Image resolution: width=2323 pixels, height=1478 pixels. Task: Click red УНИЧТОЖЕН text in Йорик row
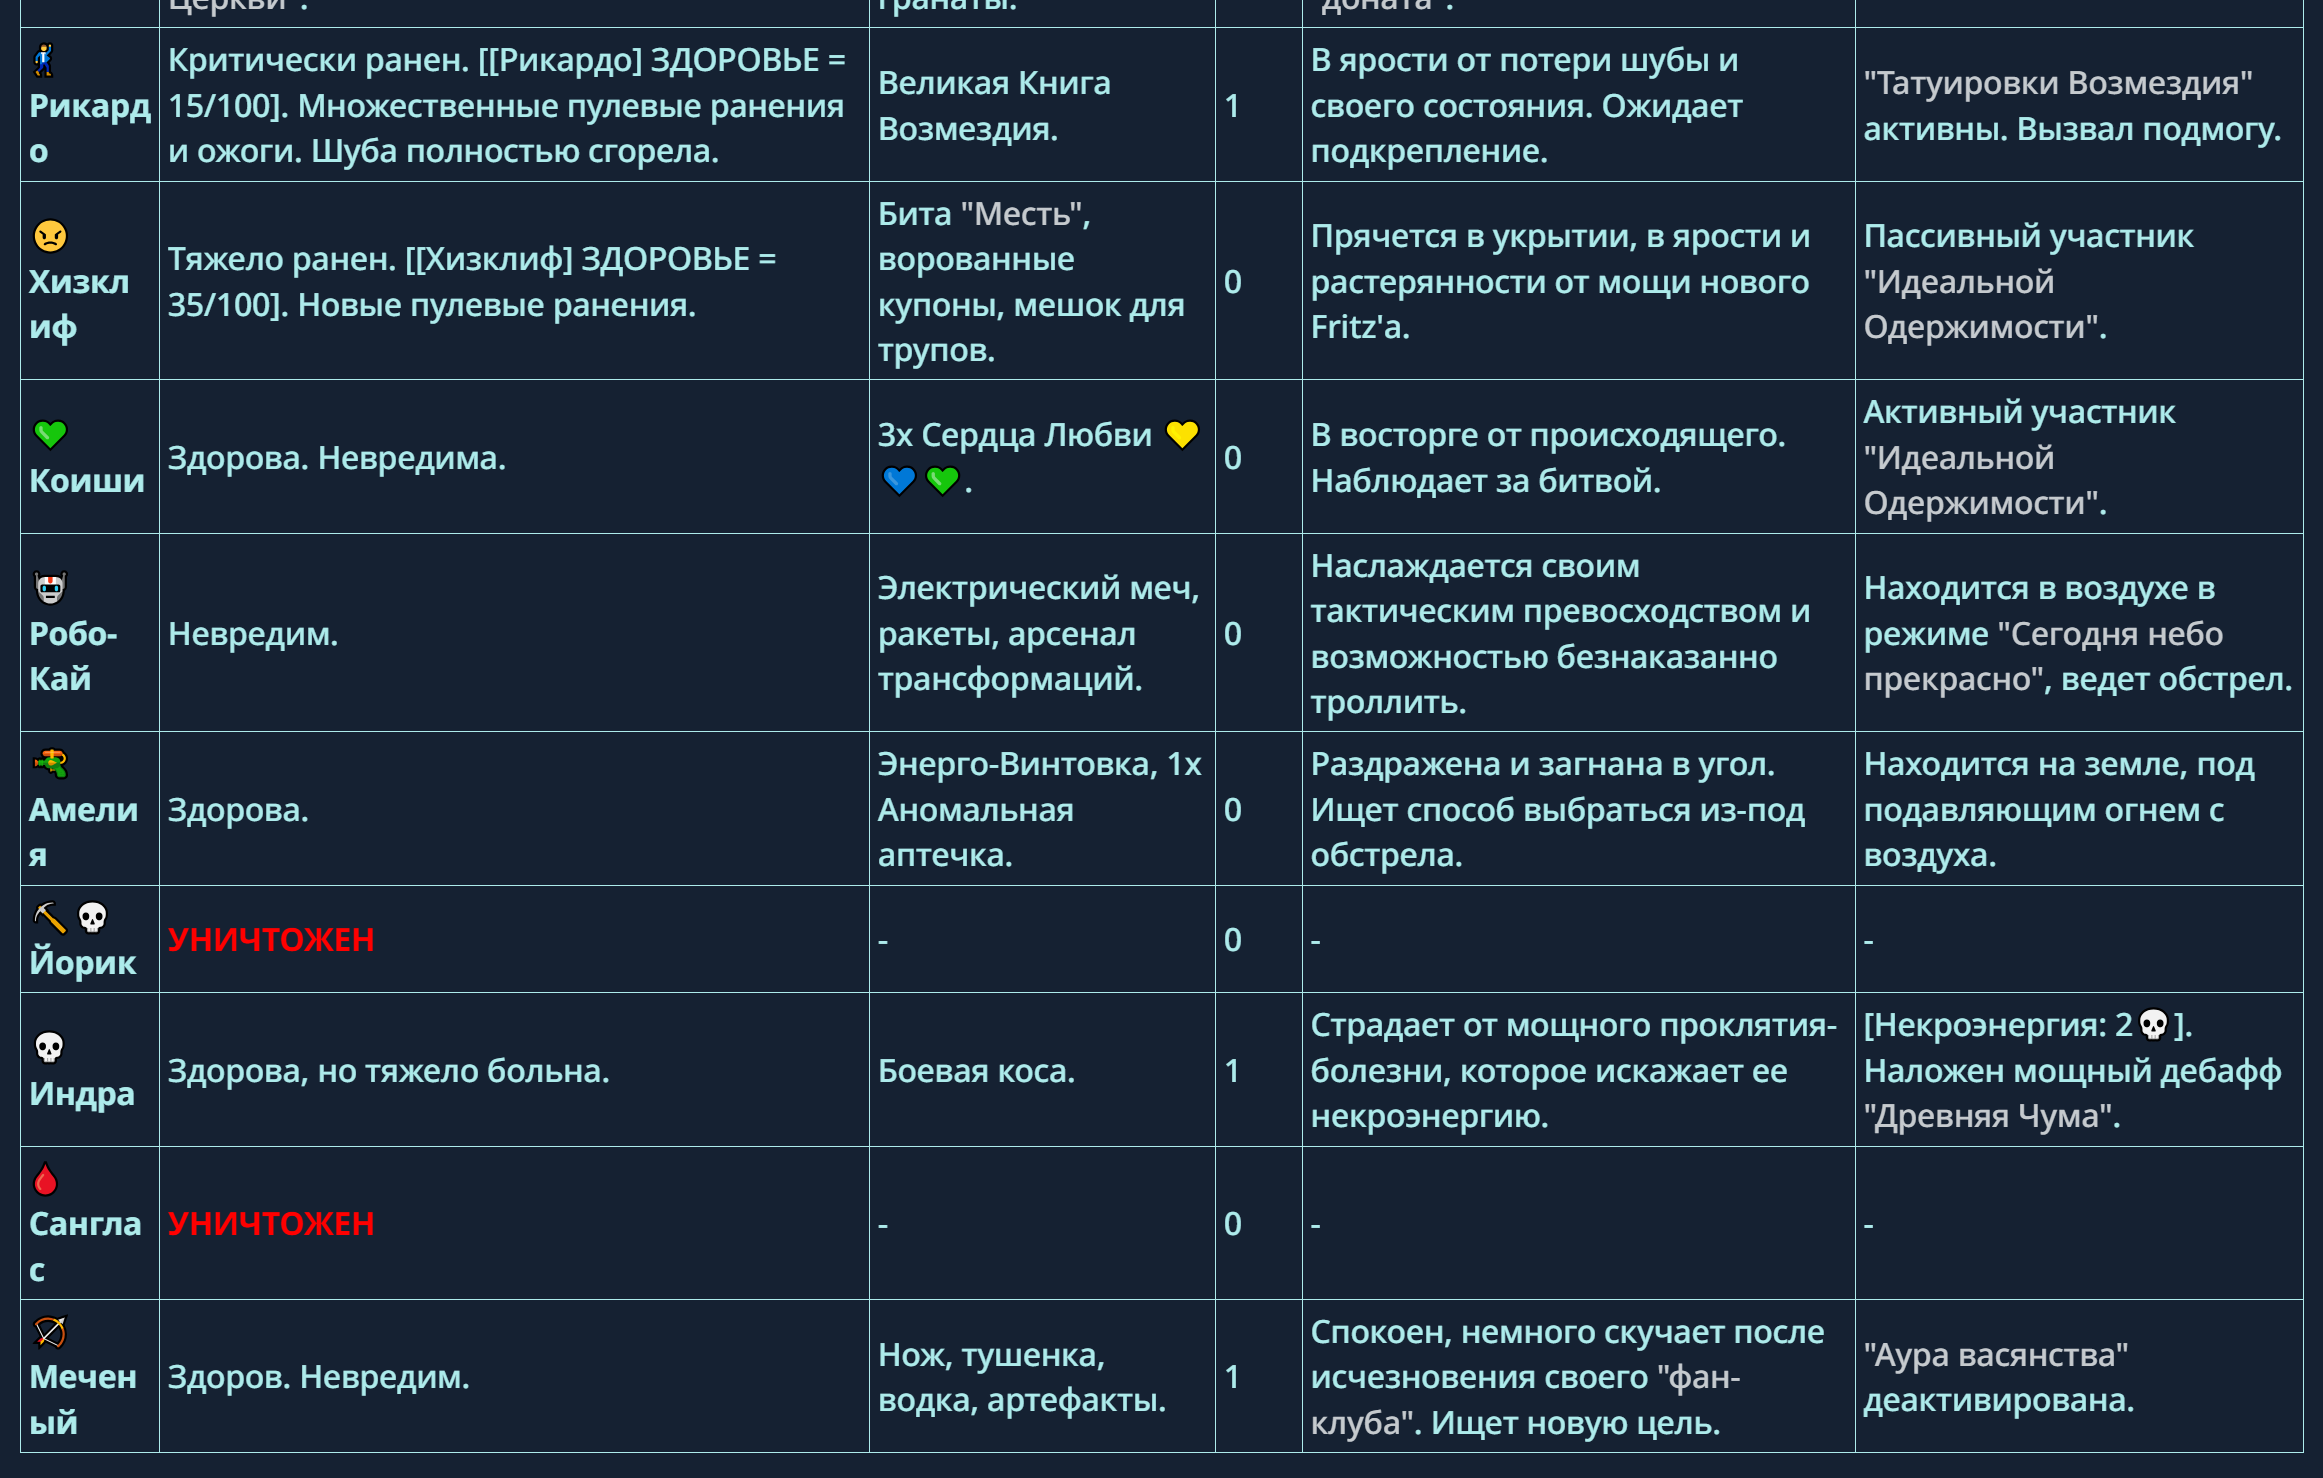[x=271, y=940]
